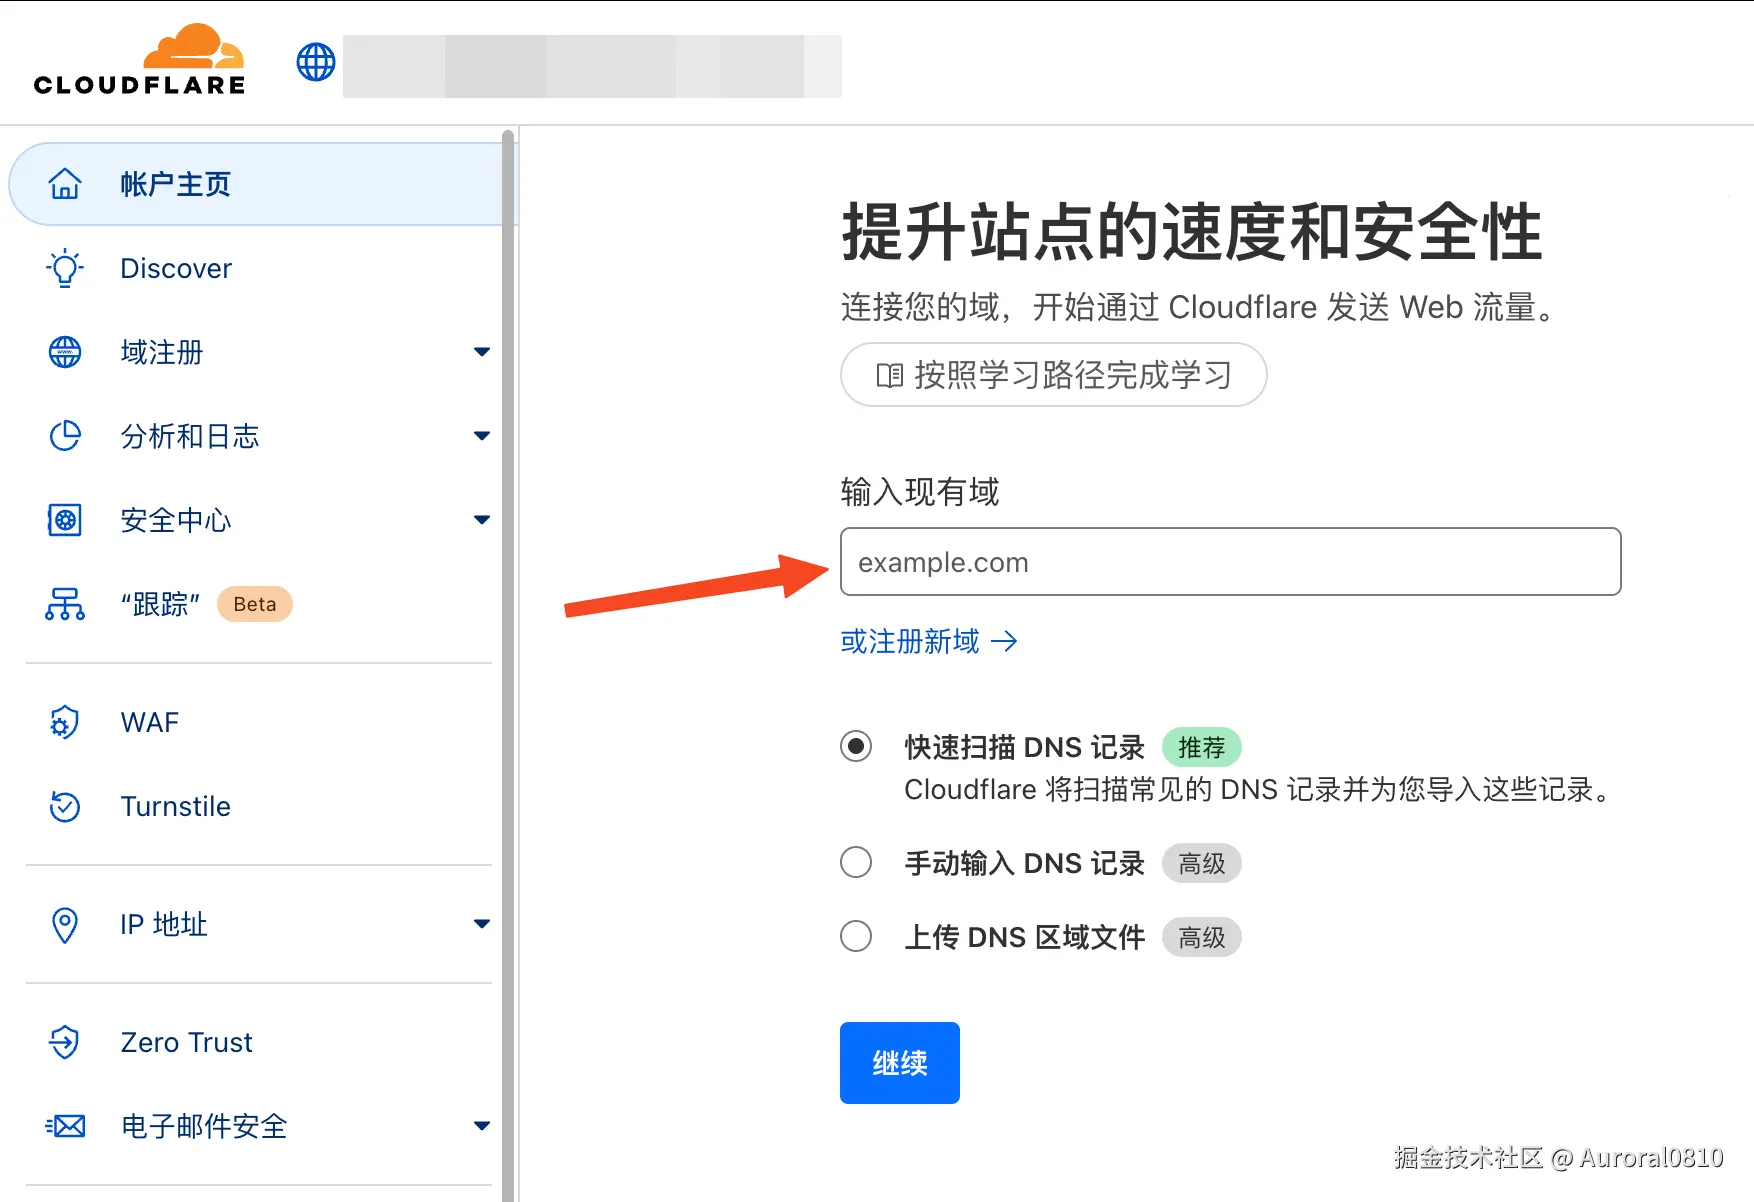
Task: Click the 电子邮件安全 envelope icon
Action: point(64,1126)
